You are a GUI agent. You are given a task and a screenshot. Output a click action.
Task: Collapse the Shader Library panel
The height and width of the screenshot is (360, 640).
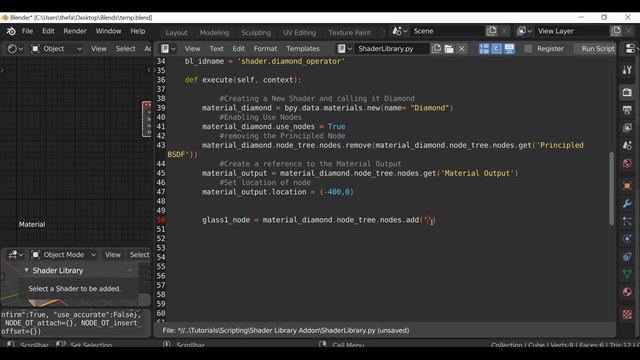tap(27, 270)
